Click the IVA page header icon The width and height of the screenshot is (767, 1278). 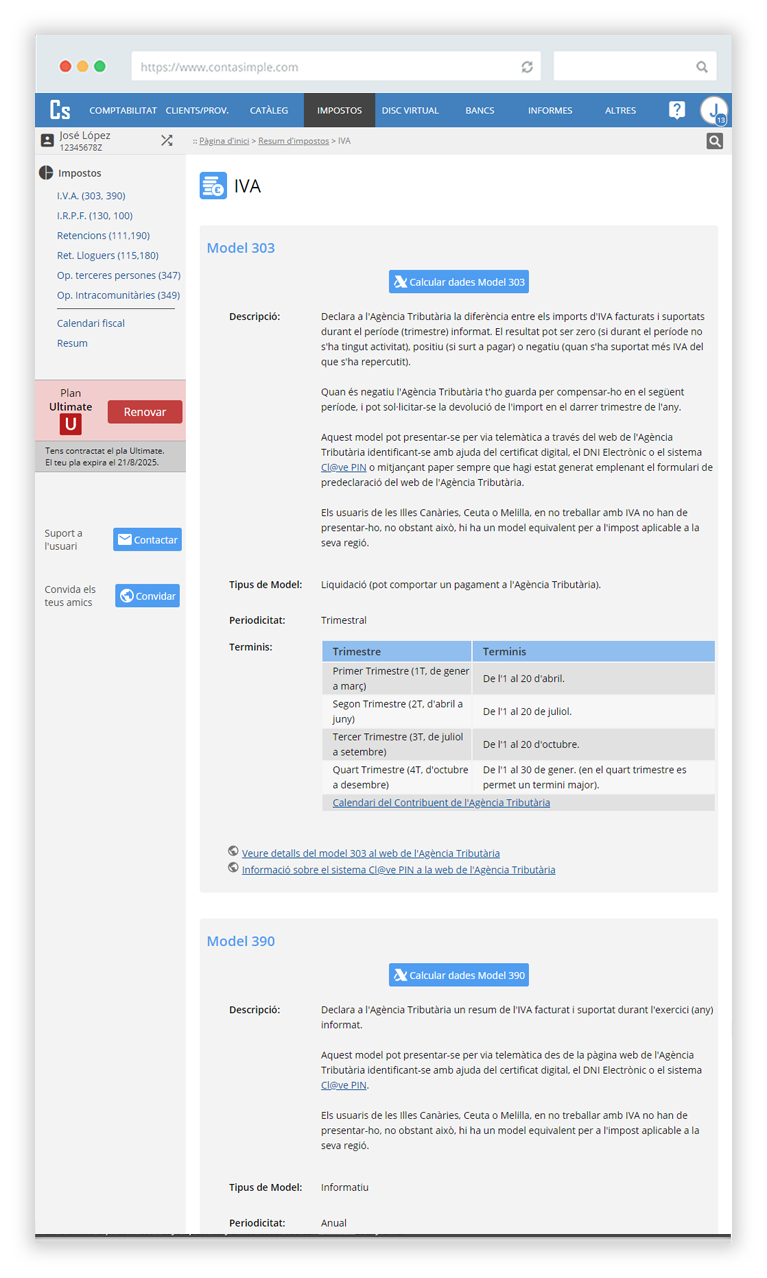click(x=213, y=186)
